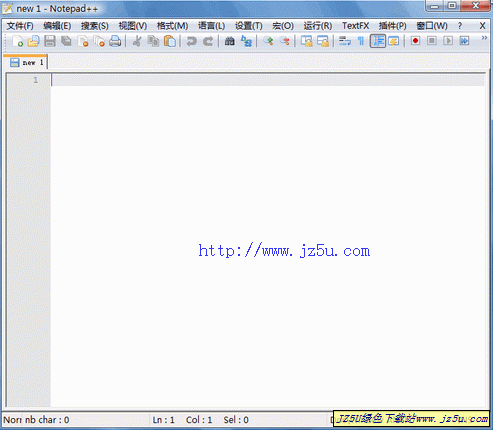
Task: Toggle show all characters pilcrow icon
Action: (x=361, y=41)
